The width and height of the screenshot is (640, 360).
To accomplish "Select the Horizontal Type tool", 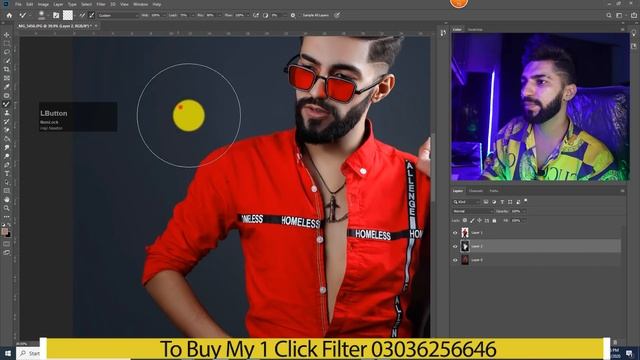I will click(x=7, y=173).
